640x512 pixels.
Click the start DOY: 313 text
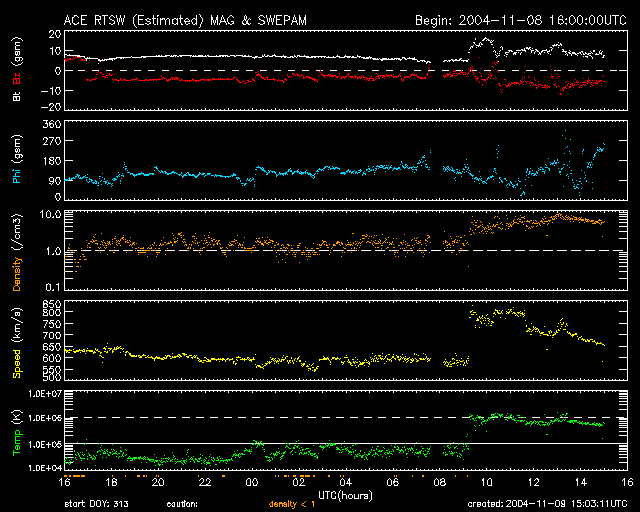point(97,504)
